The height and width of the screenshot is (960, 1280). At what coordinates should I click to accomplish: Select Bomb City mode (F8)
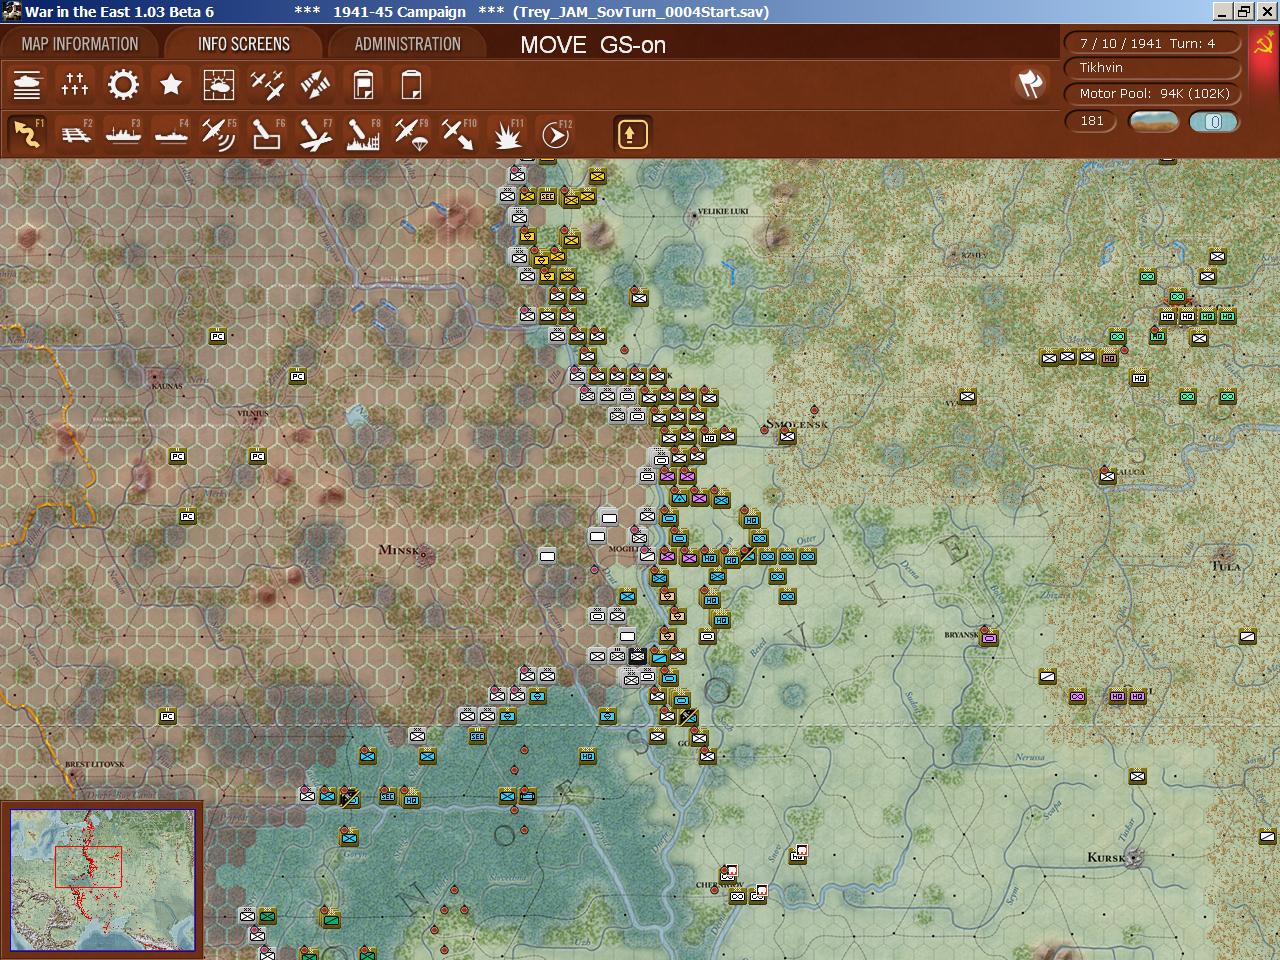[363, 134]
